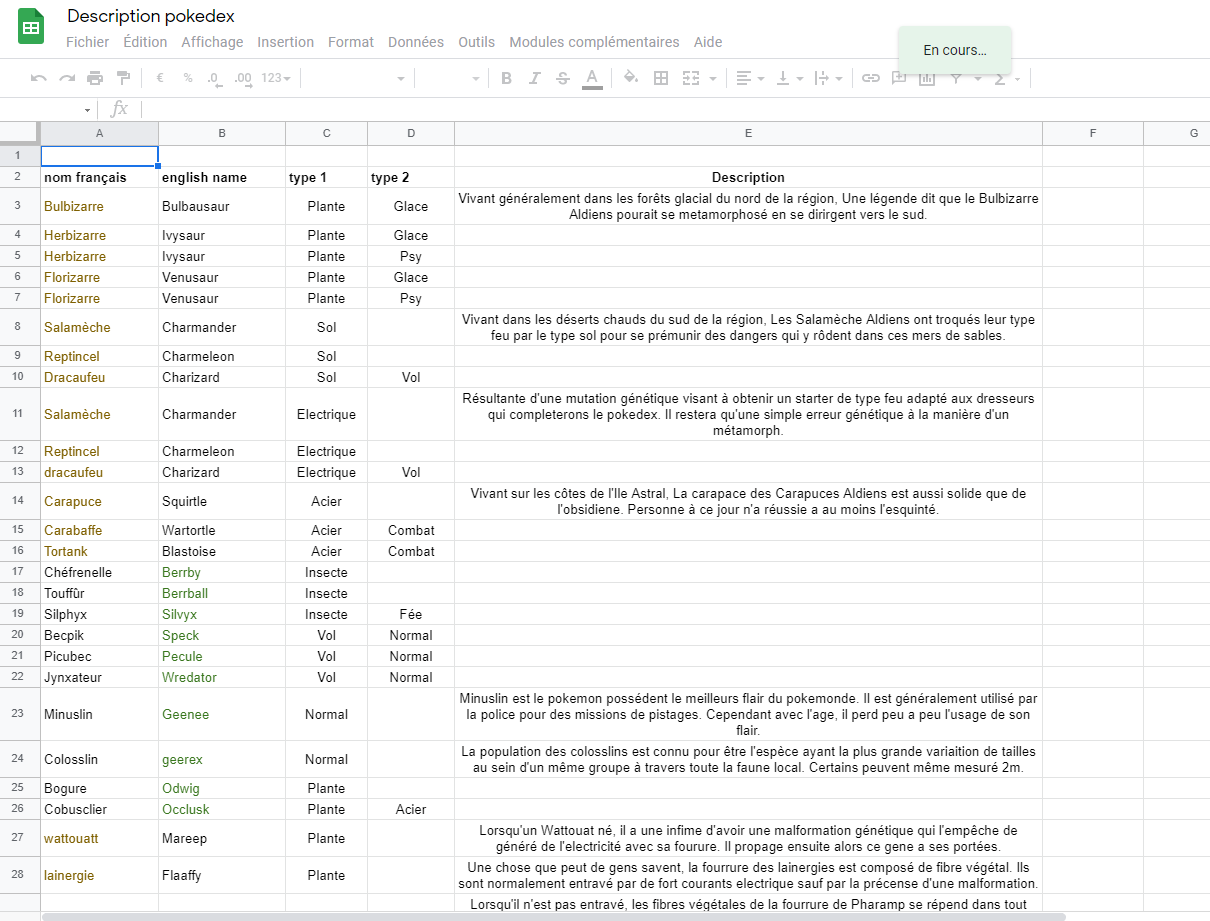Open the text wrapping dropdown

(828, 78)
